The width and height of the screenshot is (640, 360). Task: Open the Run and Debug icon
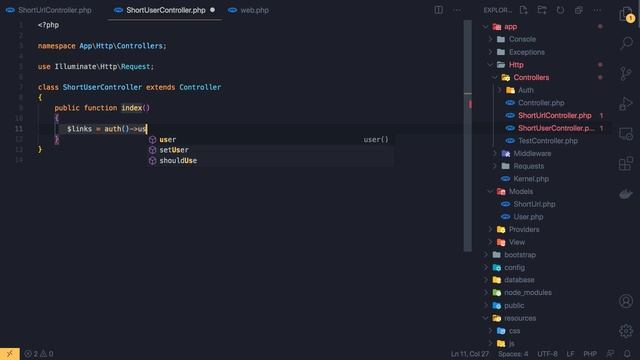(626, 104)
